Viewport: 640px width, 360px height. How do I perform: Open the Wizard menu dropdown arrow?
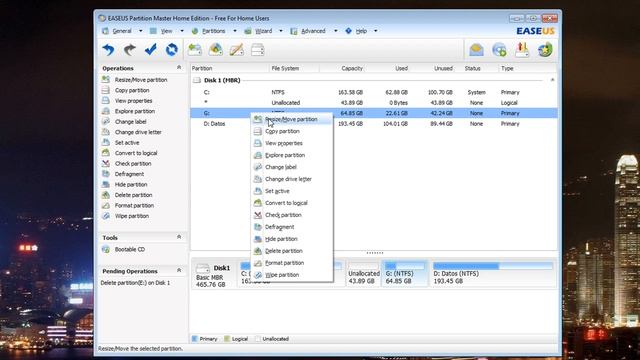click(x=280, y=31)
